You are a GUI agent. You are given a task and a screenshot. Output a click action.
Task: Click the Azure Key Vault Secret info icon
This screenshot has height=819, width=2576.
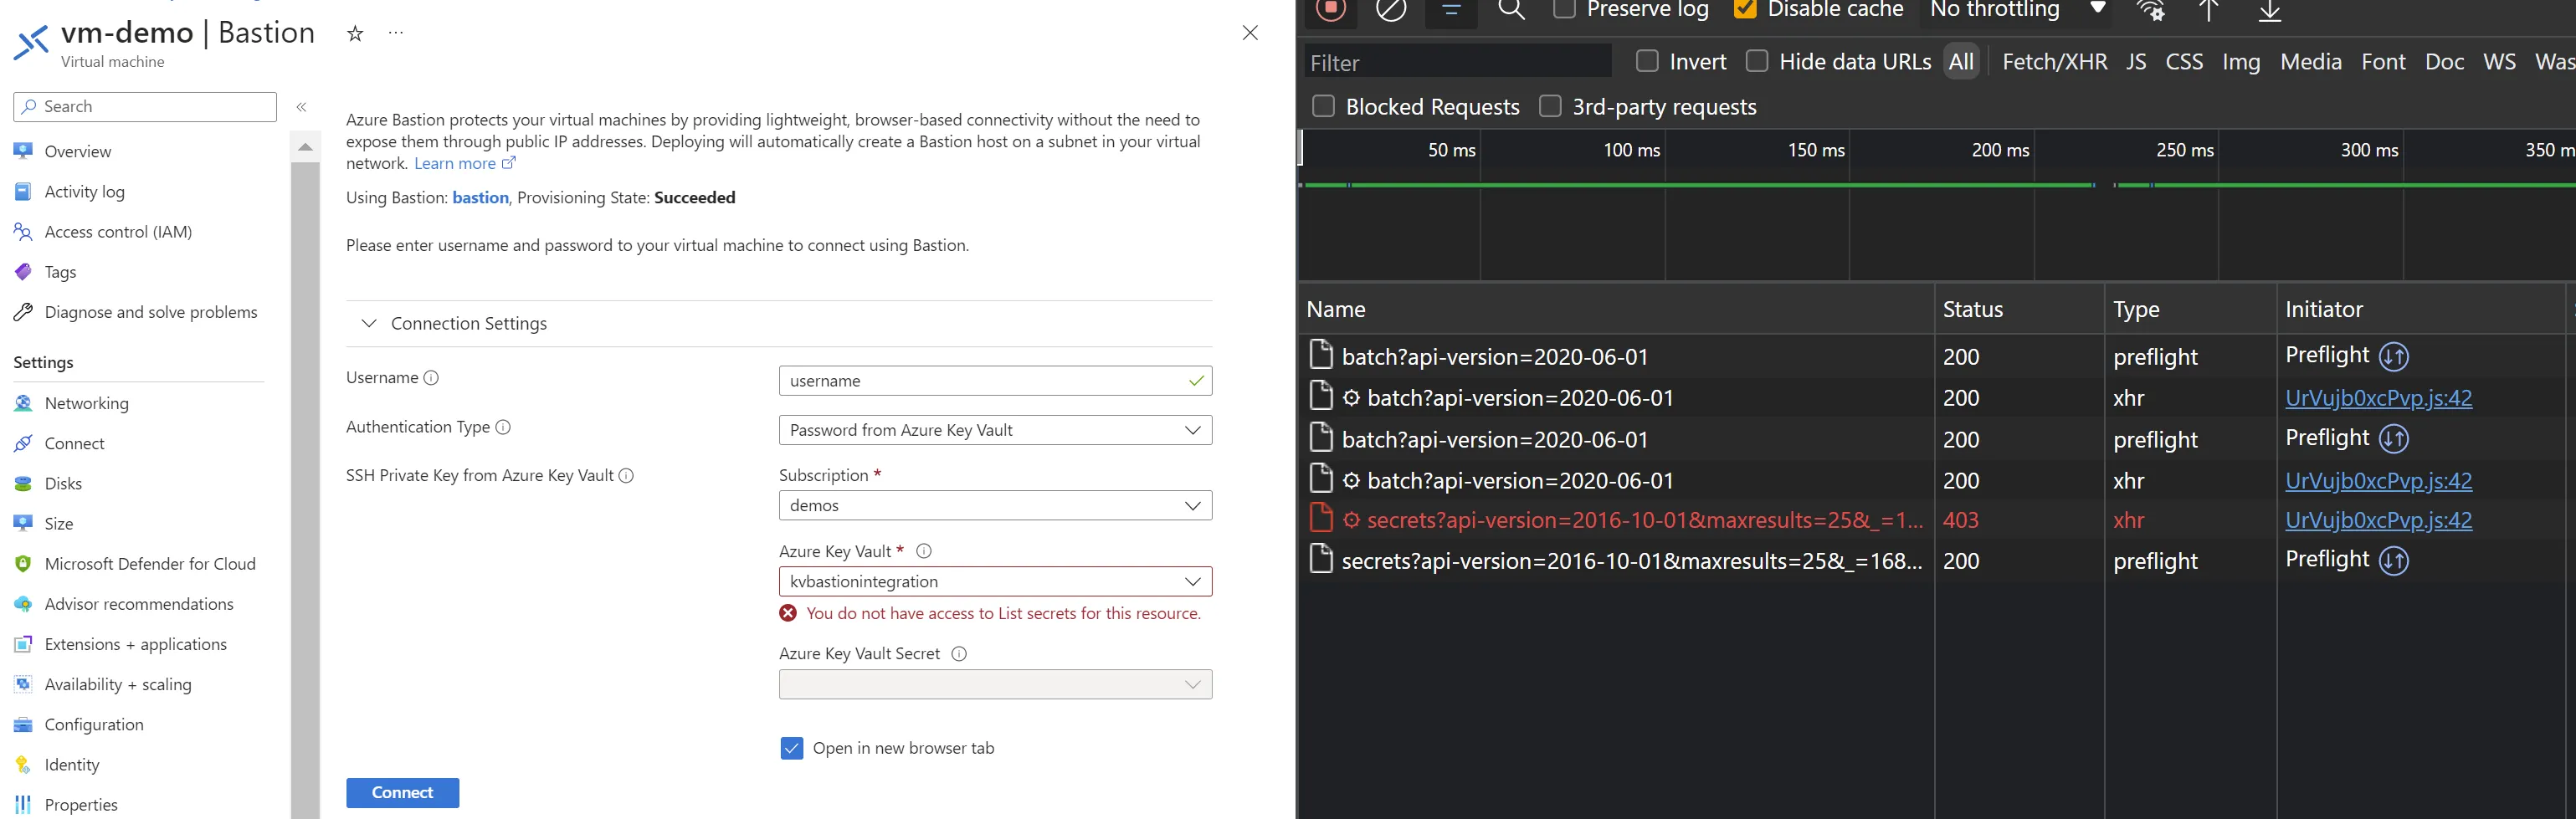(x=959, y=654)
